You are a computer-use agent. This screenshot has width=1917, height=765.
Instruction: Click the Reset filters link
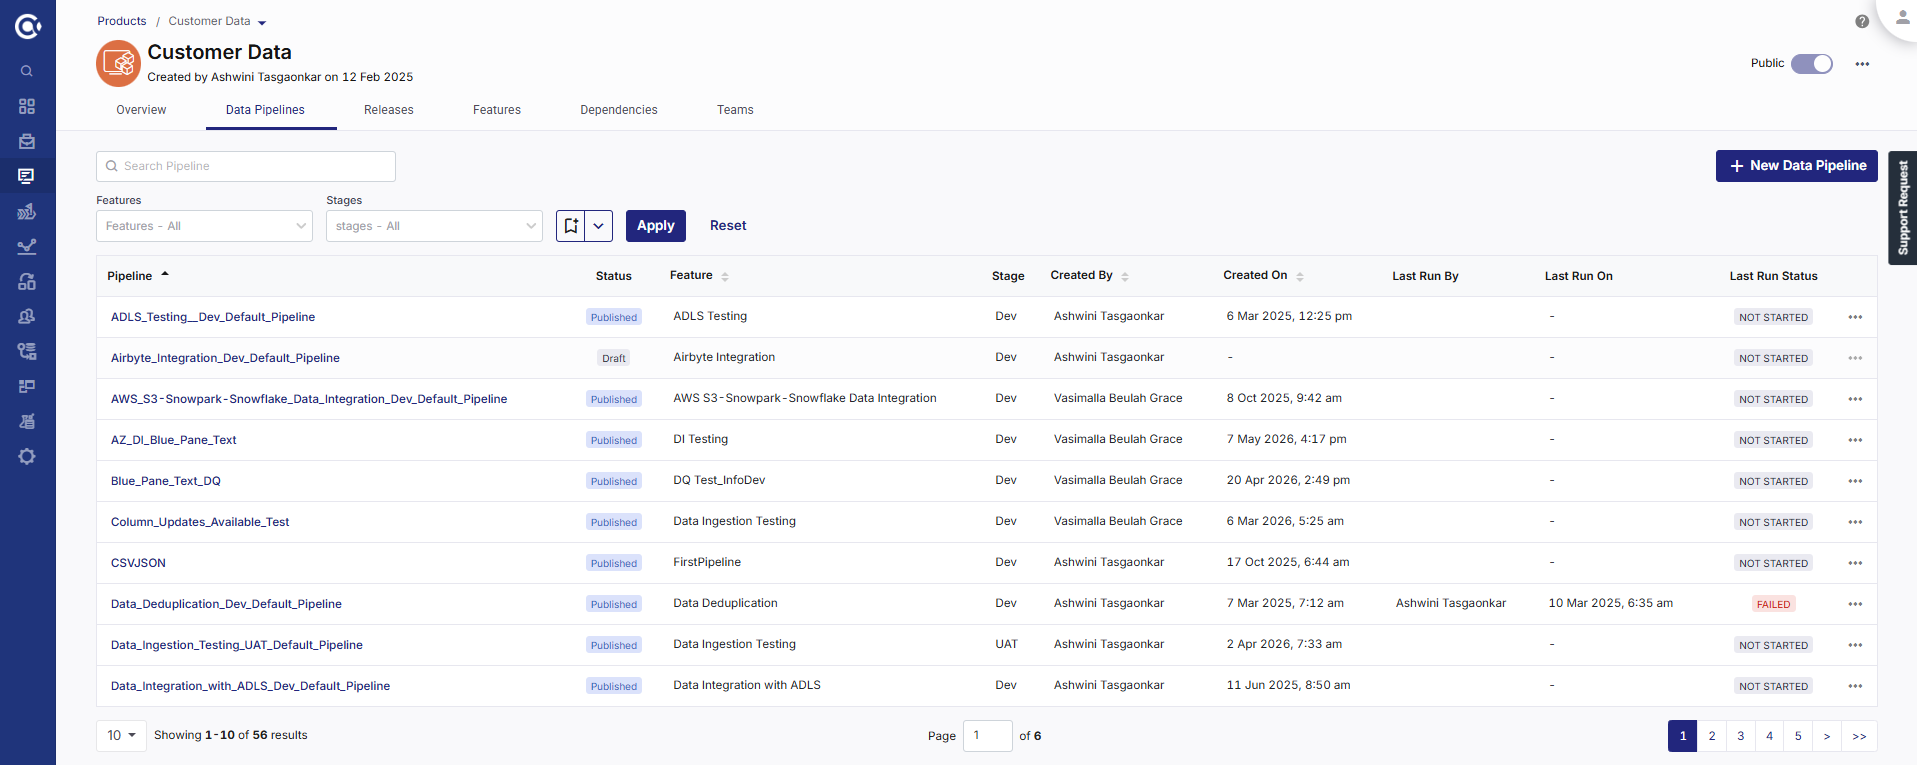click(728, 226)
